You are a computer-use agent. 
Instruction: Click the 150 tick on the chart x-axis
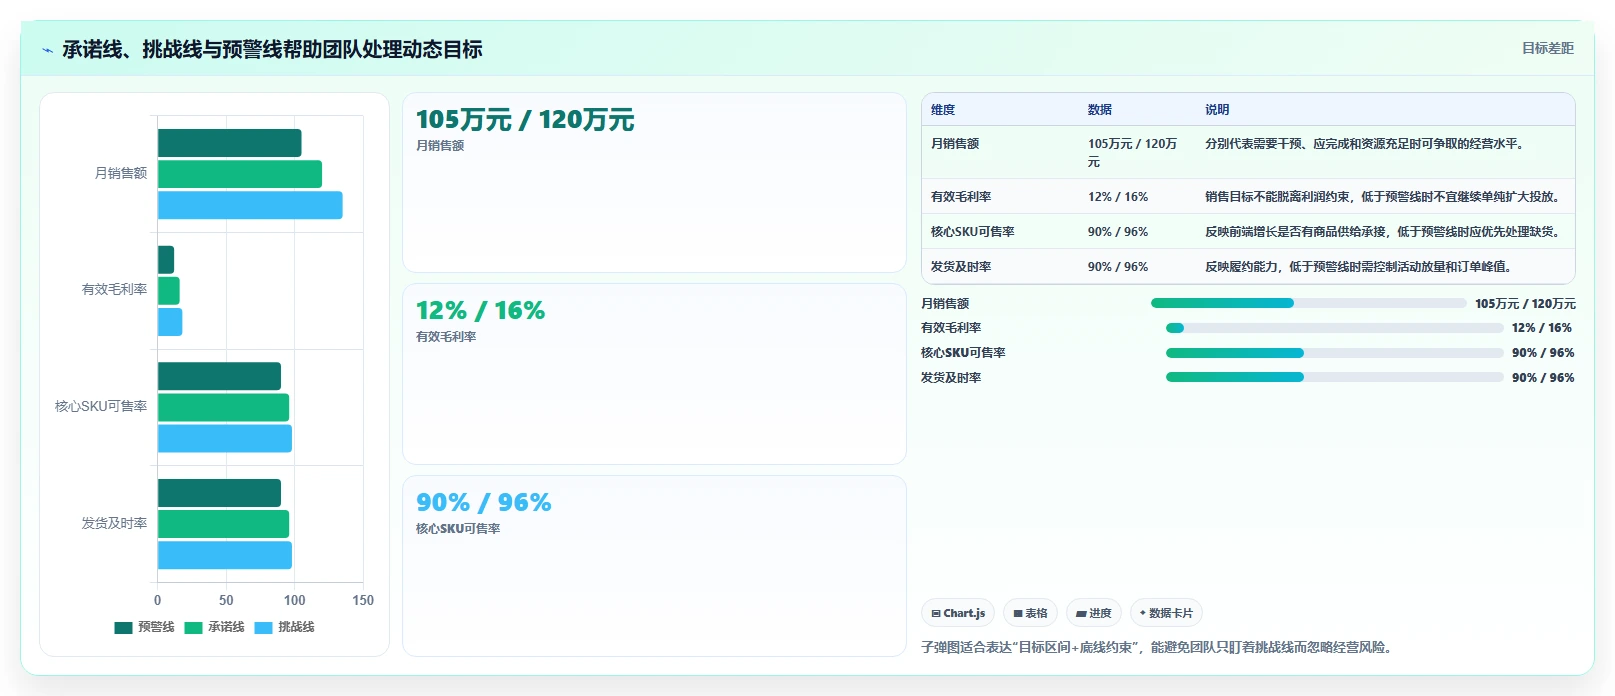tap(363, 600)
